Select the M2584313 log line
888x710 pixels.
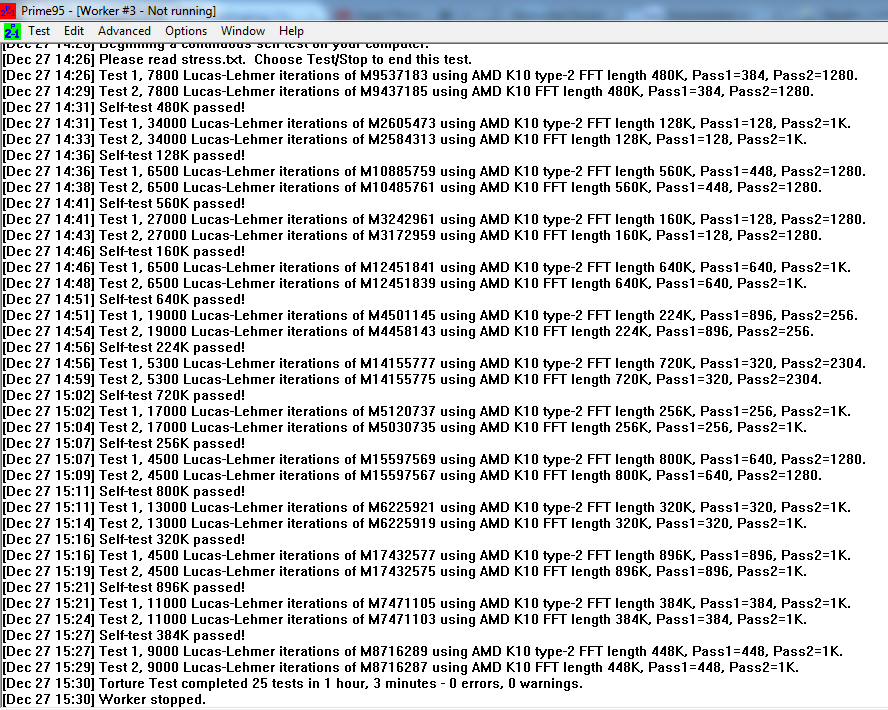(405, 139)
